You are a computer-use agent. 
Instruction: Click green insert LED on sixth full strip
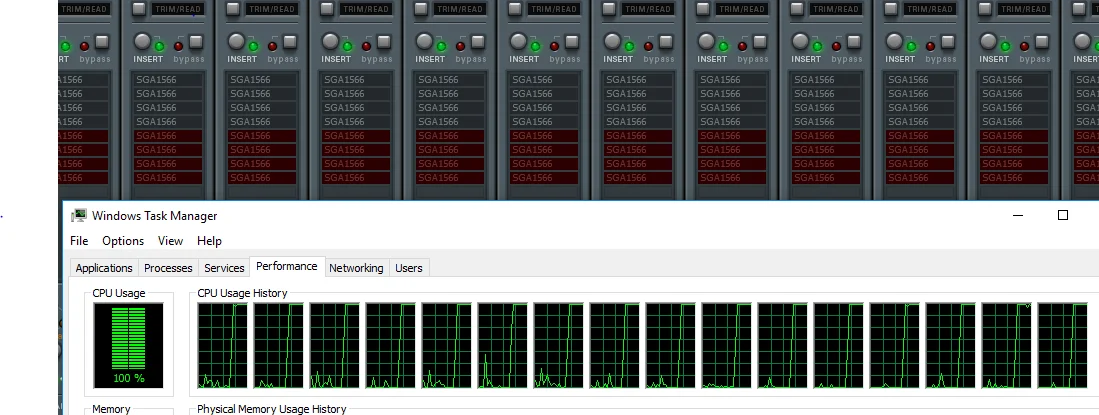[629, 46]
